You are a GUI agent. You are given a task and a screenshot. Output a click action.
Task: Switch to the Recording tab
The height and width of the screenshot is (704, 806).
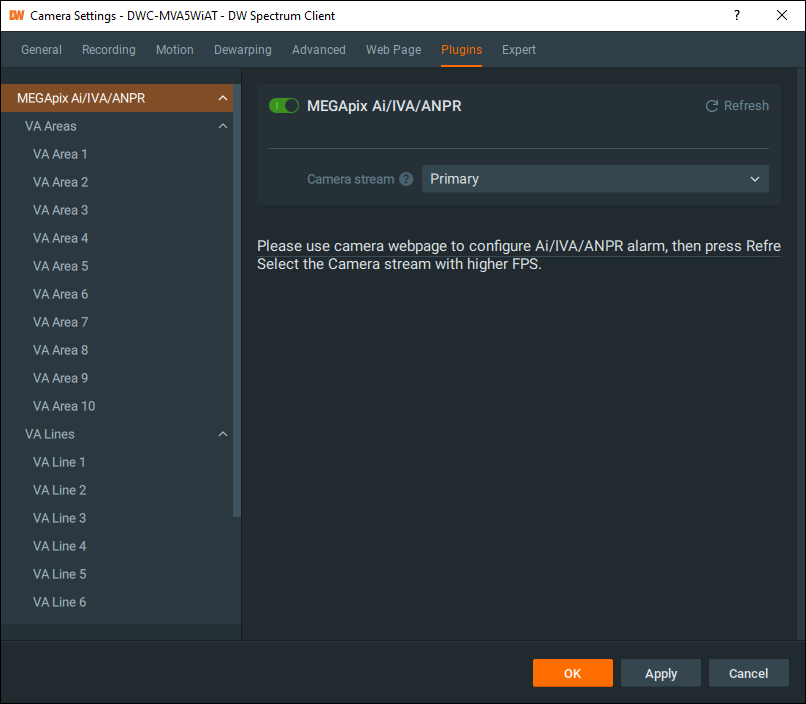(108, 49)
